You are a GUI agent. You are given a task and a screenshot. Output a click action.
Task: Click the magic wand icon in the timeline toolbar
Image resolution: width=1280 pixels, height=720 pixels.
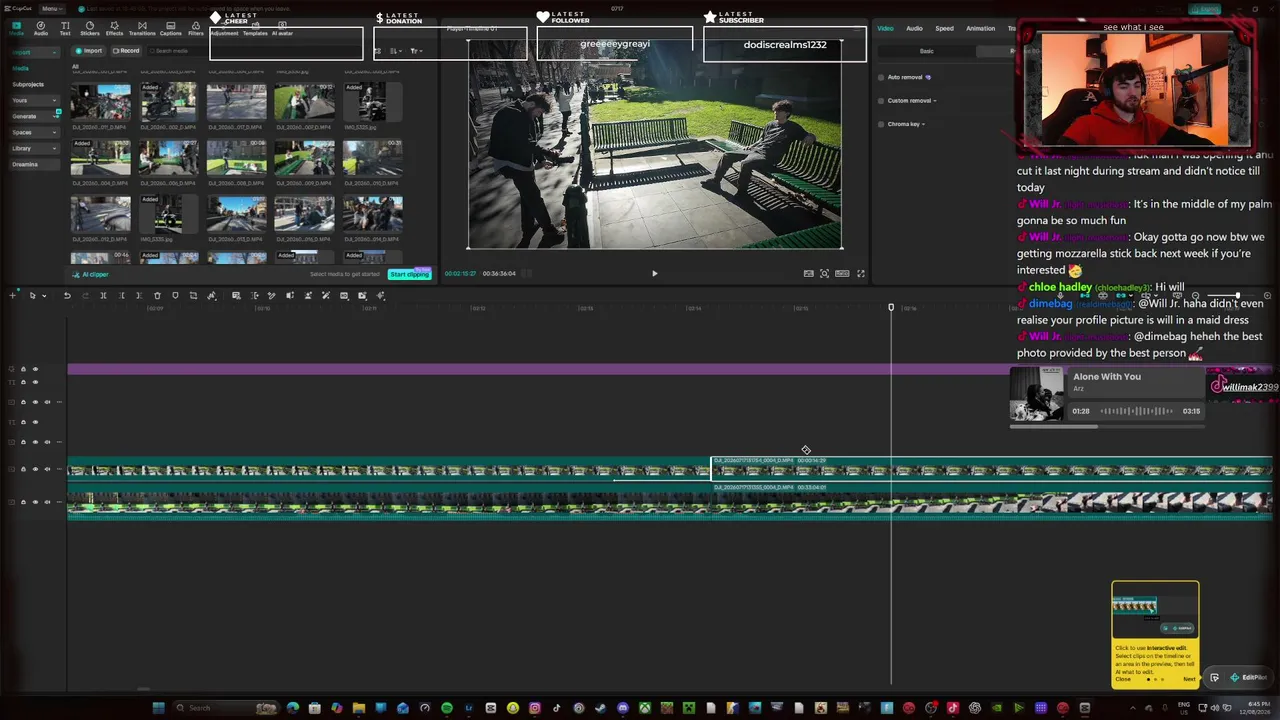click(326, 295)
